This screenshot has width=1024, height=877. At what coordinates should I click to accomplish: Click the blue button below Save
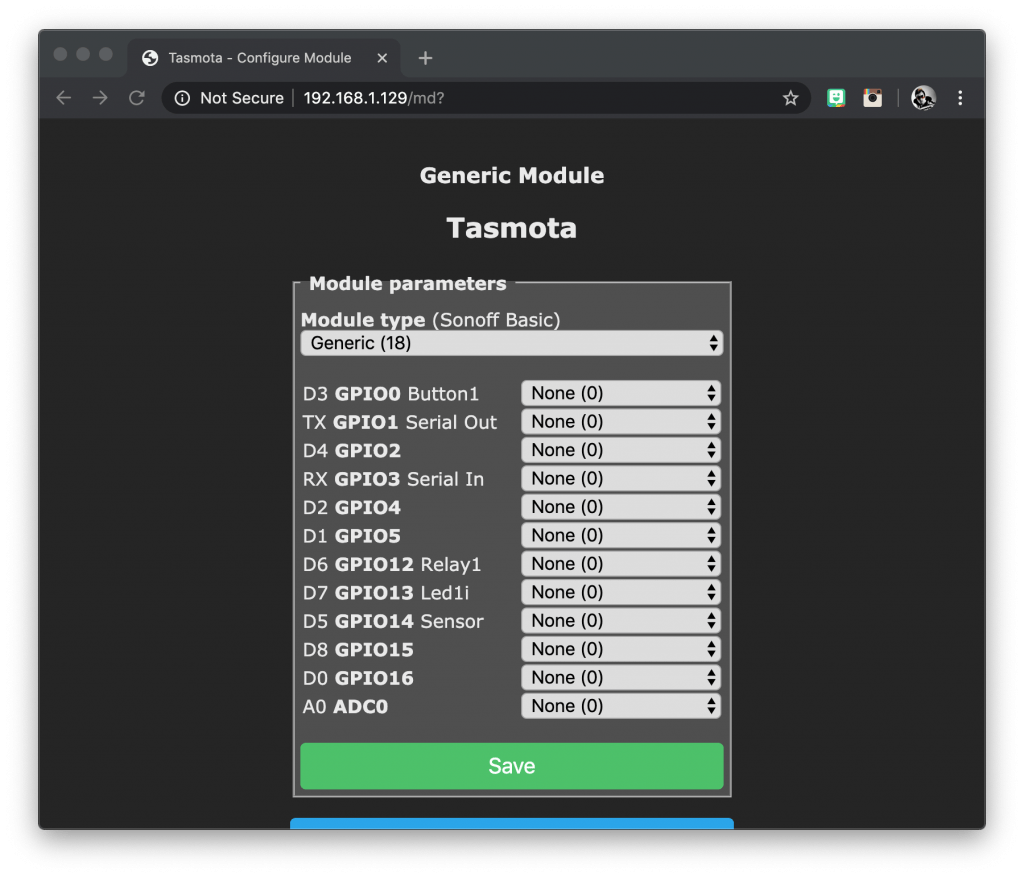point(511,823)
